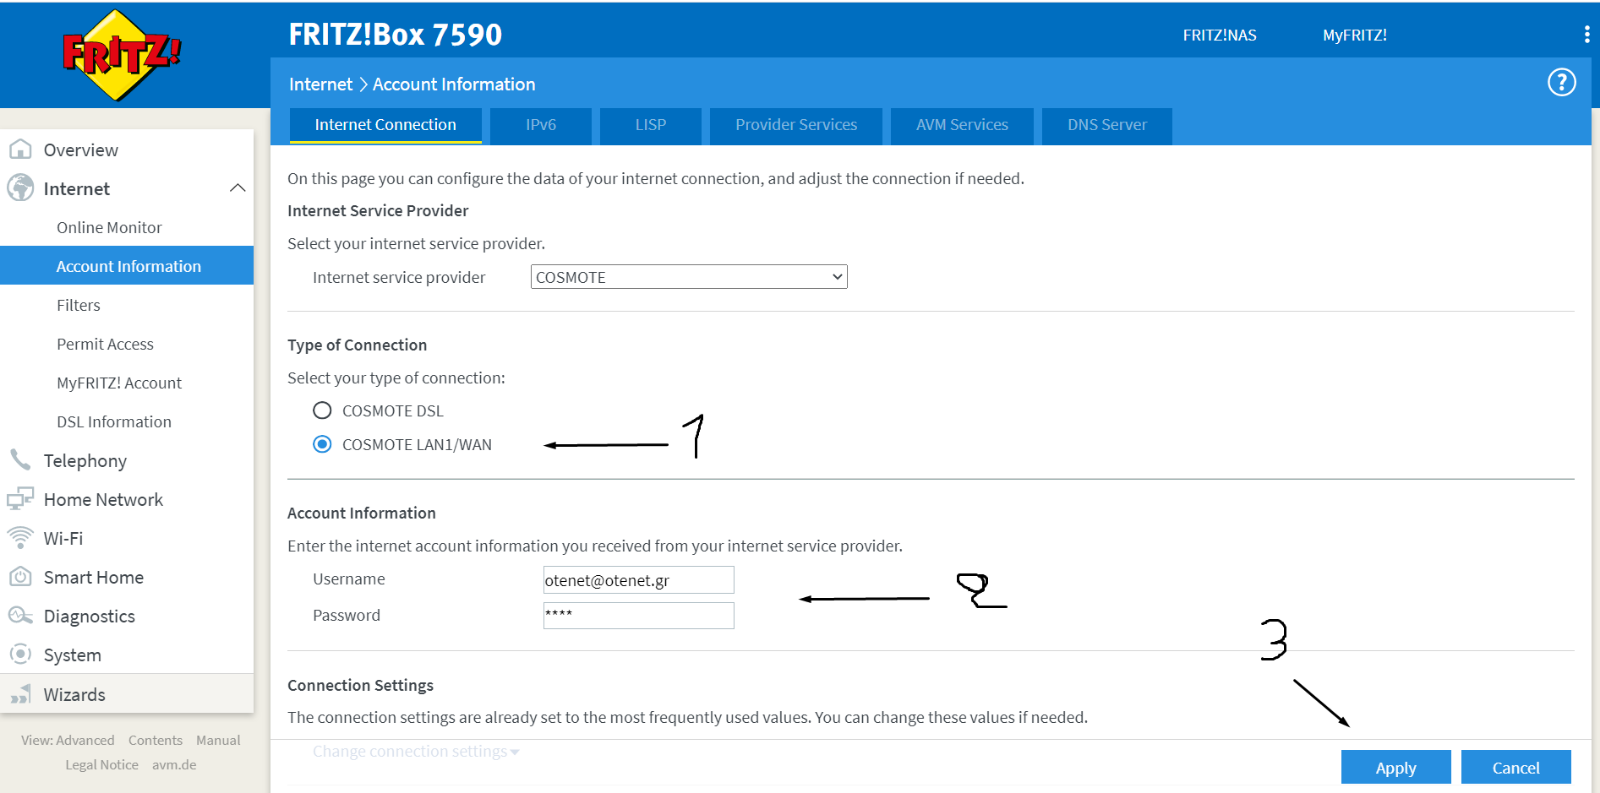This screenshot has height=793, width=1600.
Task: Click the Cancel button
Action: pos(1516,767)
